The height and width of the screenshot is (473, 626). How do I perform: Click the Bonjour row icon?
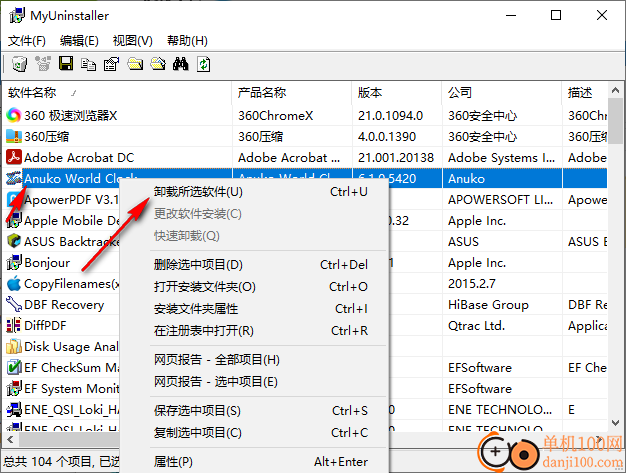[x=14, y=262]
